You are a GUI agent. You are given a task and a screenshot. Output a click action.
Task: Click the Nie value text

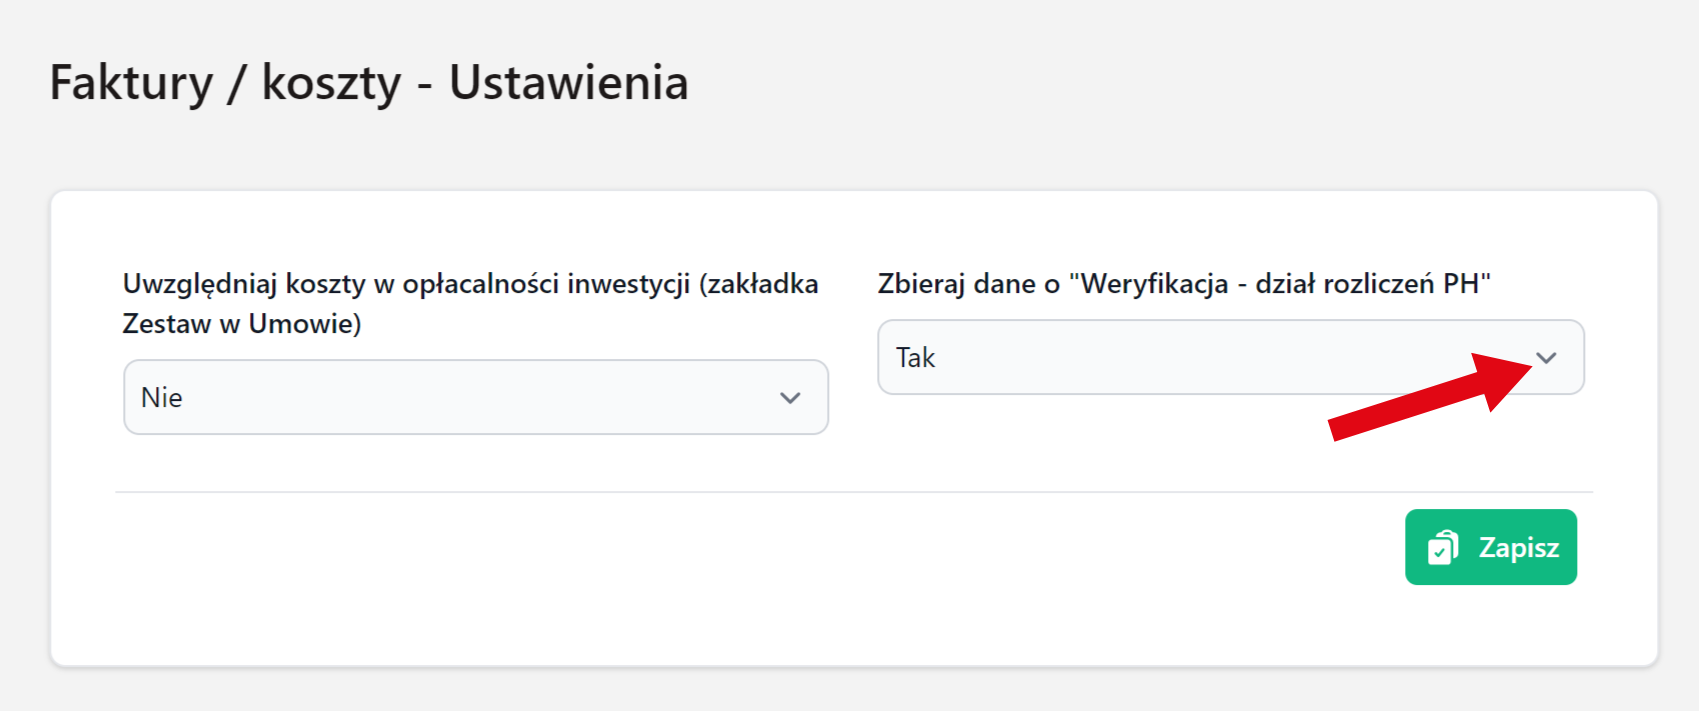click(162, 398)
